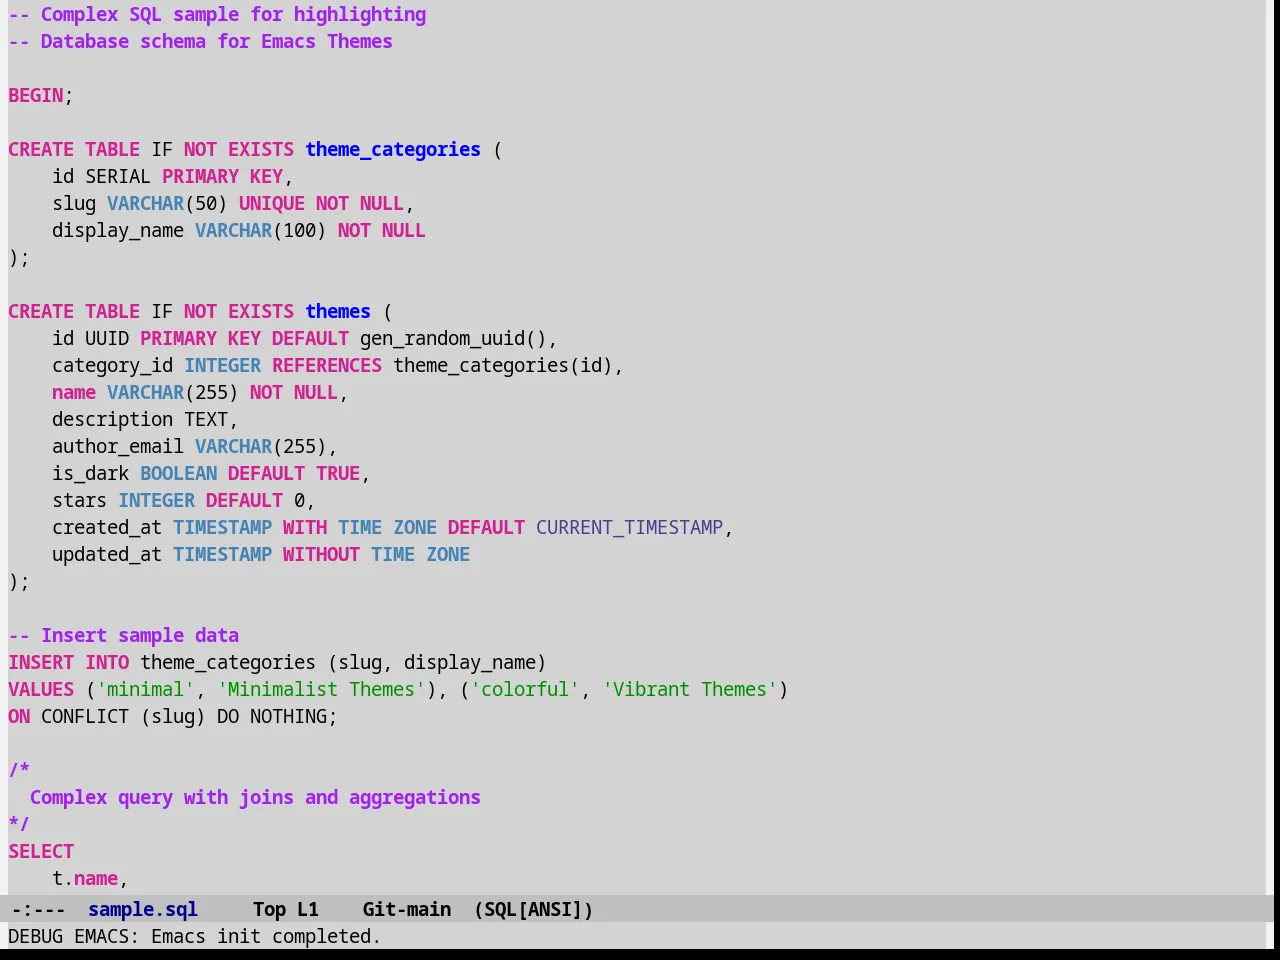Screen dimensions: 1280x960
Task: Click the 'DEBUG EMACS: Emacs init completed.' message
Action: coord(195,936)
